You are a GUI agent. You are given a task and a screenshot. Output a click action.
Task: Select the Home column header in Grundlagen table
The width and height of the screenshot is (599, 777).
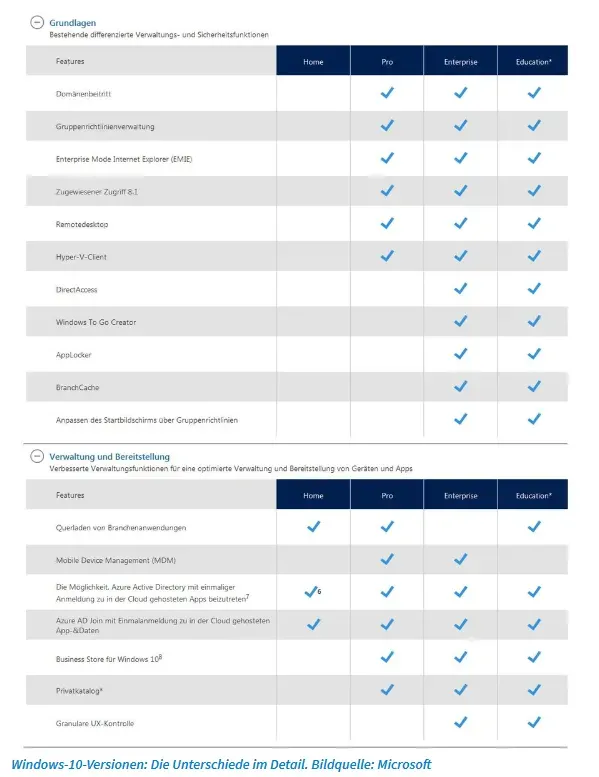tap(313, 60)
